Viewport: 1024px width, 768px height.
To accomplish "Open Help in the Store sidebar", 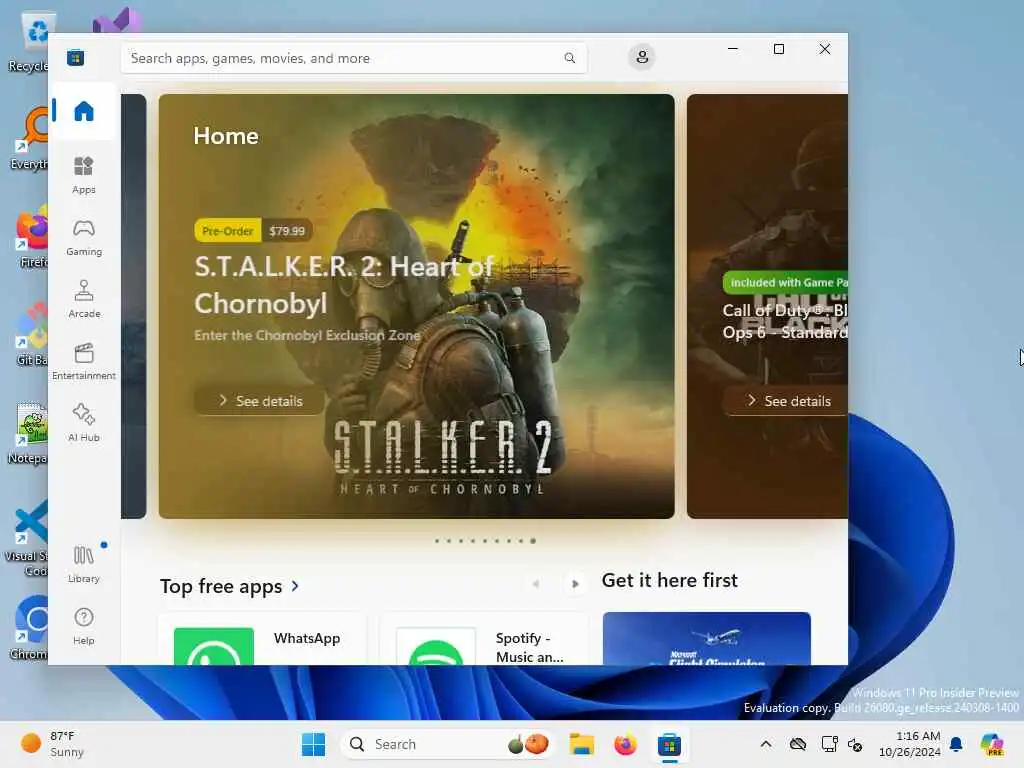I will [x=84, y=626].
